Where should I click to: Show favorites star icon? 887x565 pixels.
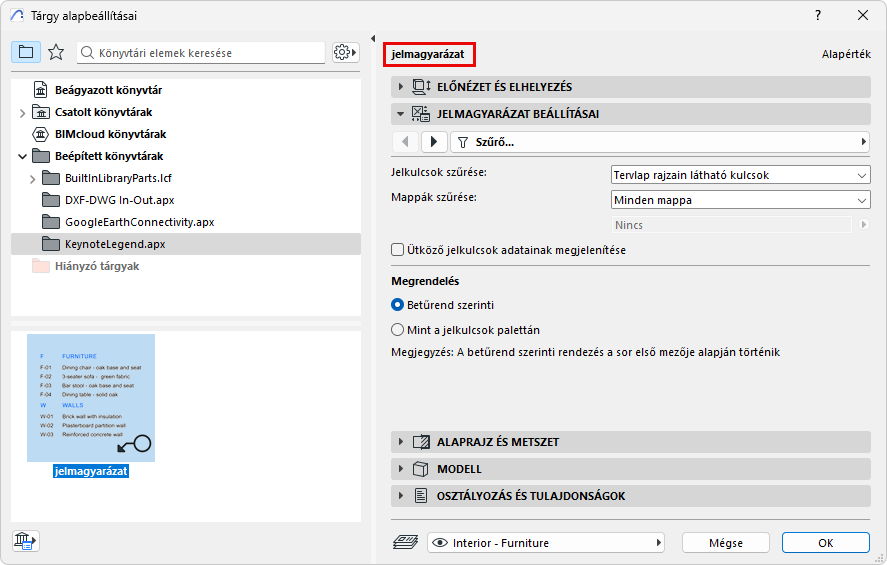point(56,52)
